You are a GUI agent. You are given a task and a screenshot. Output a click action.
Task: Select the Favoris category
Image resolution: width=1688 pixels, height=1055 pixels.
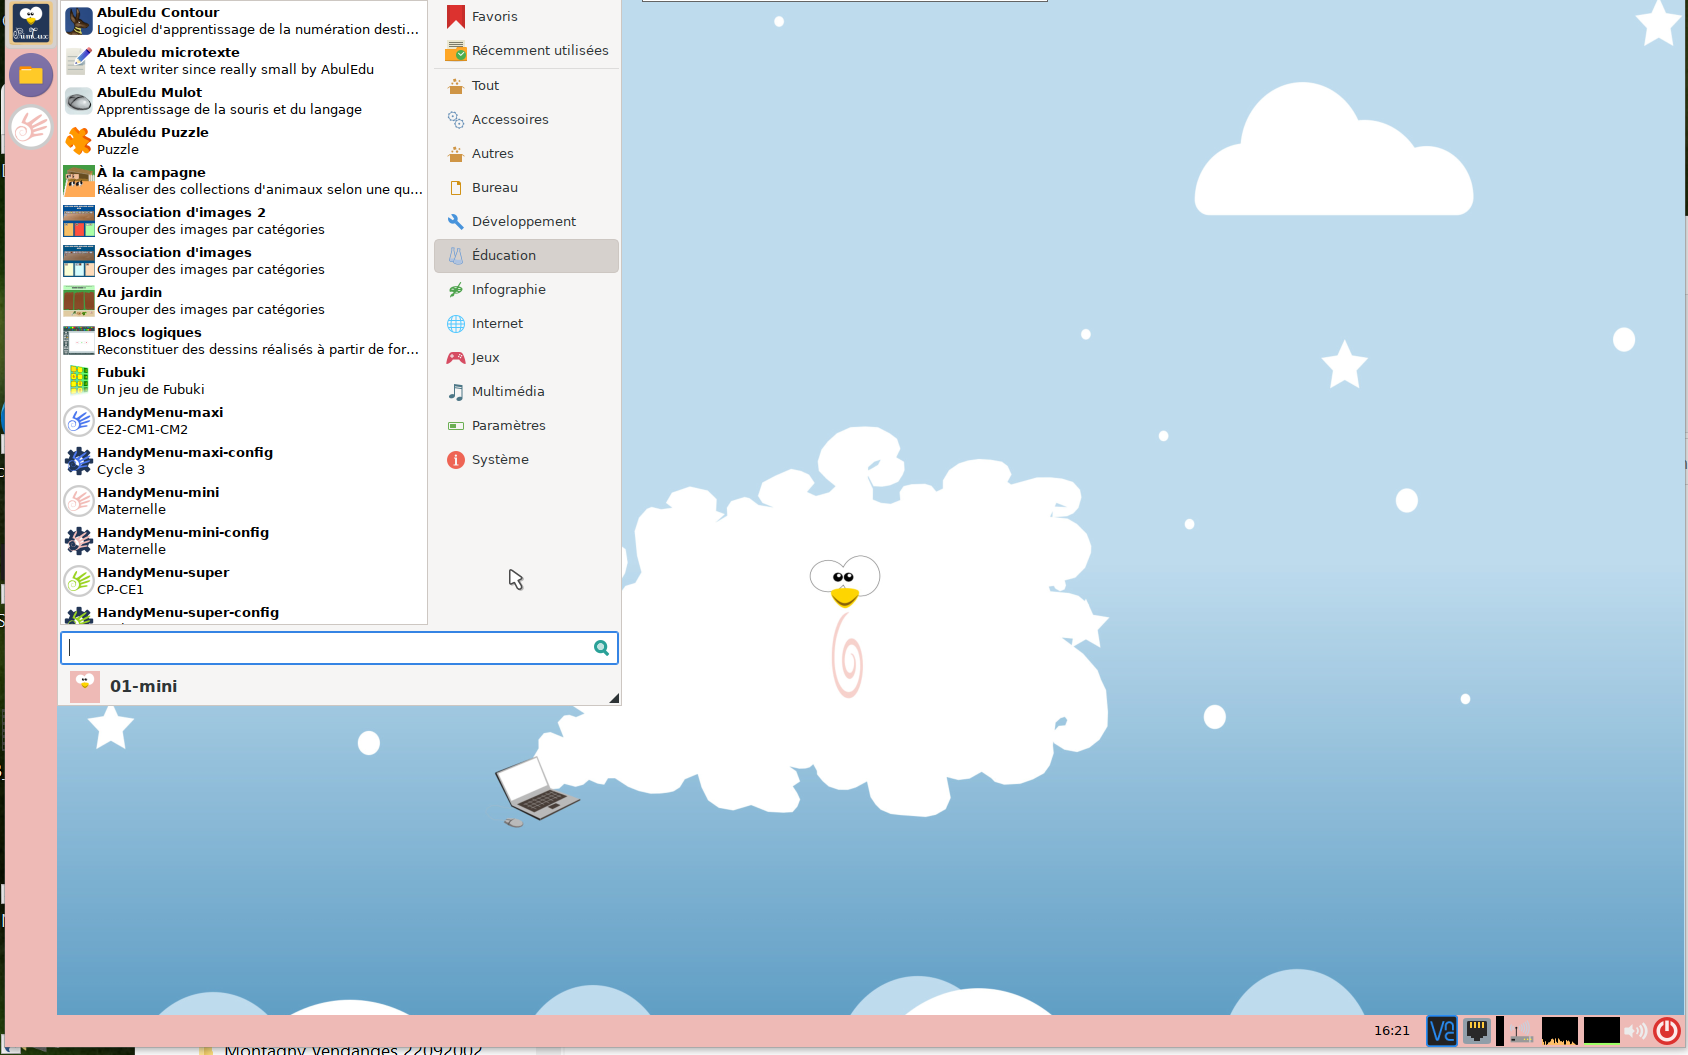point(527,16)
